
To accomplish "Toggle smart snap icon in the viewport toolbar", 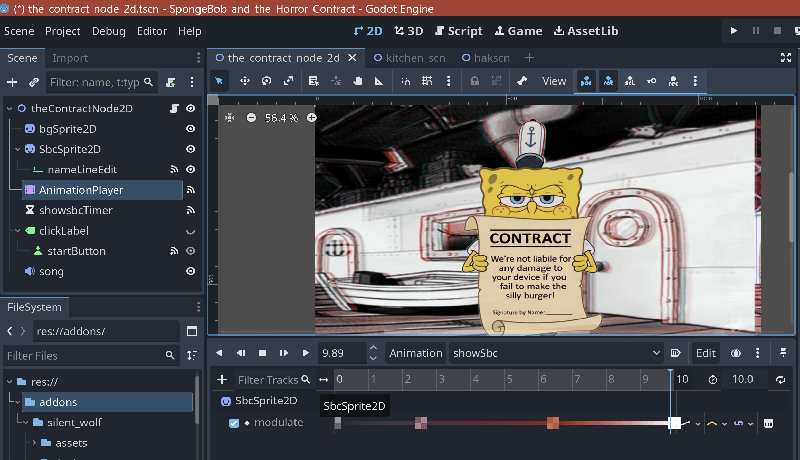I will click(406, 81).
